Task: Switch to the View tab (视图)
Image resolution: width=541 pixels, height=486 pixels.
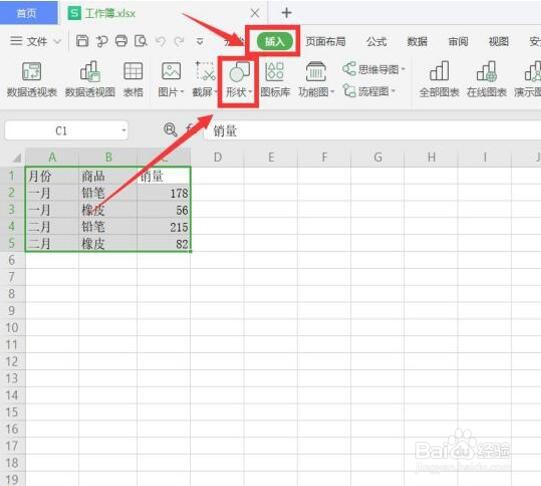Action: (499, 42)
